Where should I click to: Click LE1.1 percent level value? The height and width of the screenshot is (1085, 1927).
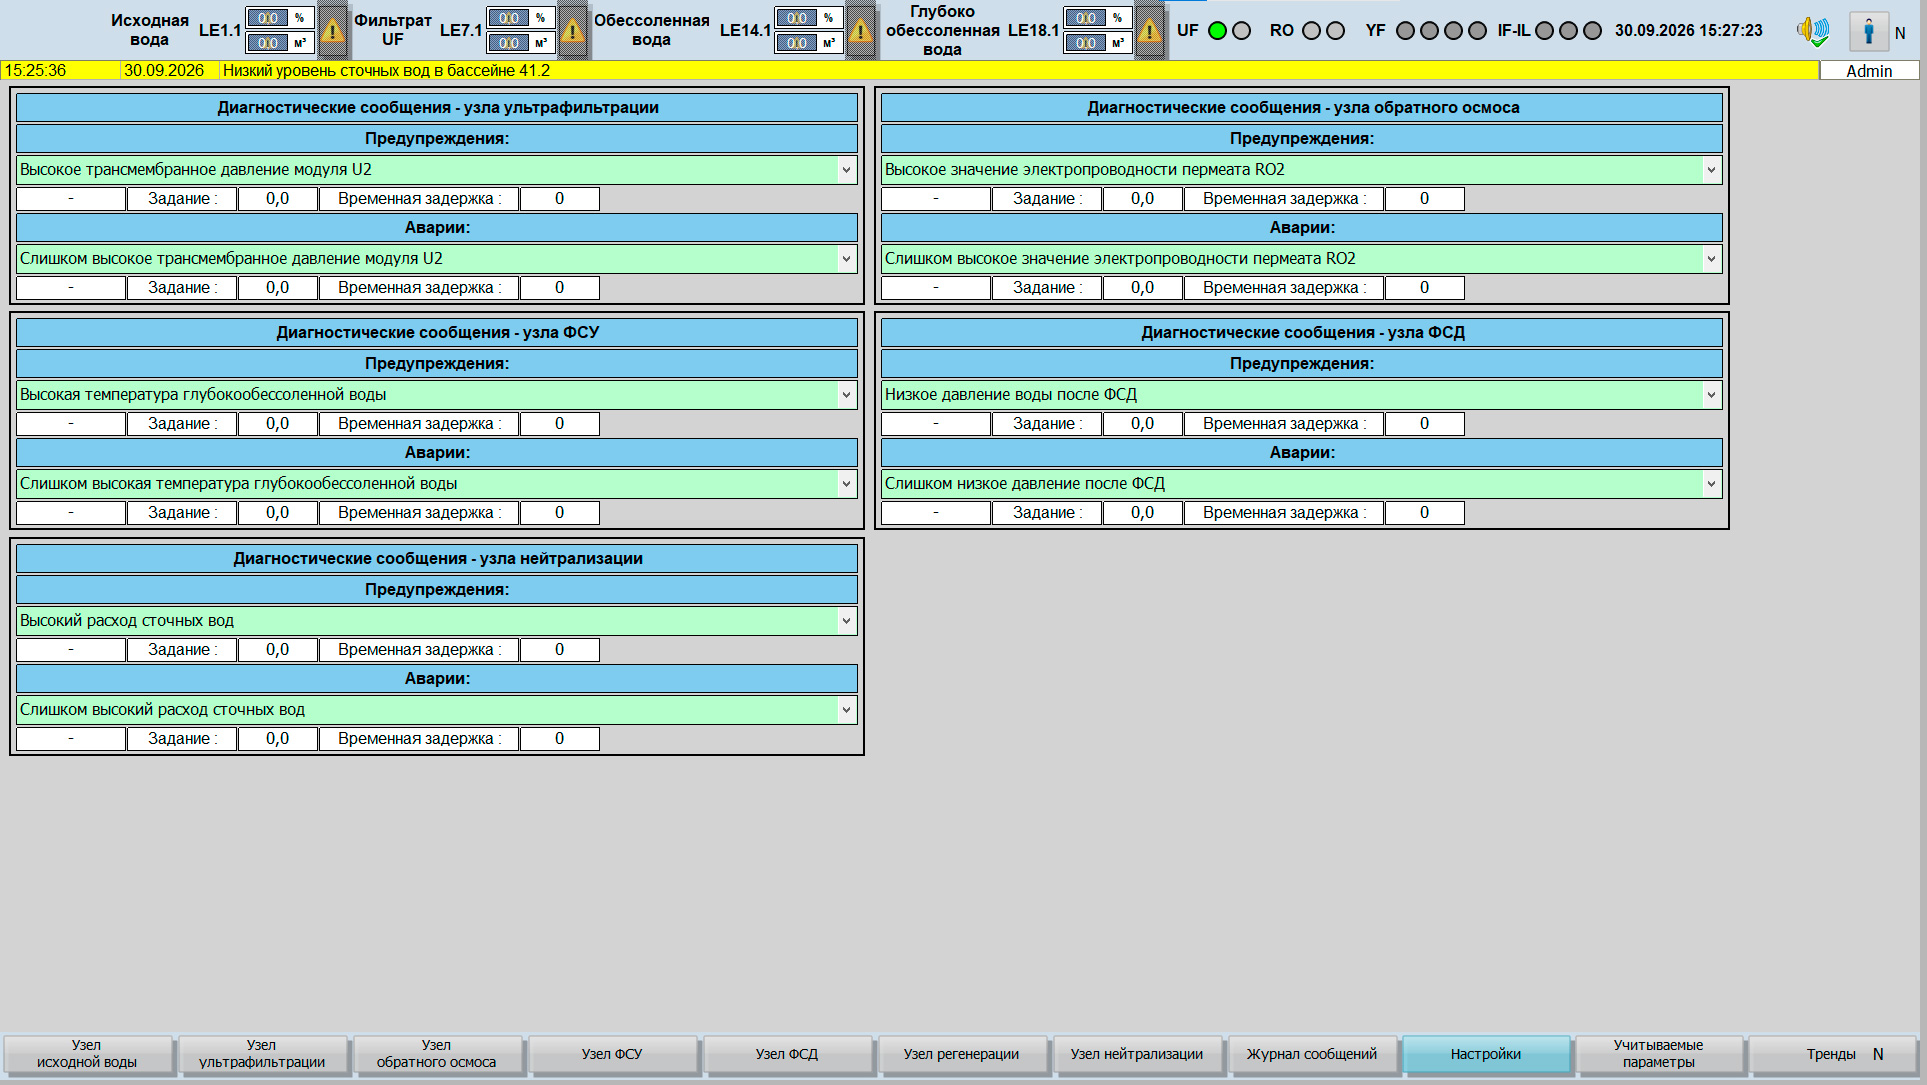[268, 18]
